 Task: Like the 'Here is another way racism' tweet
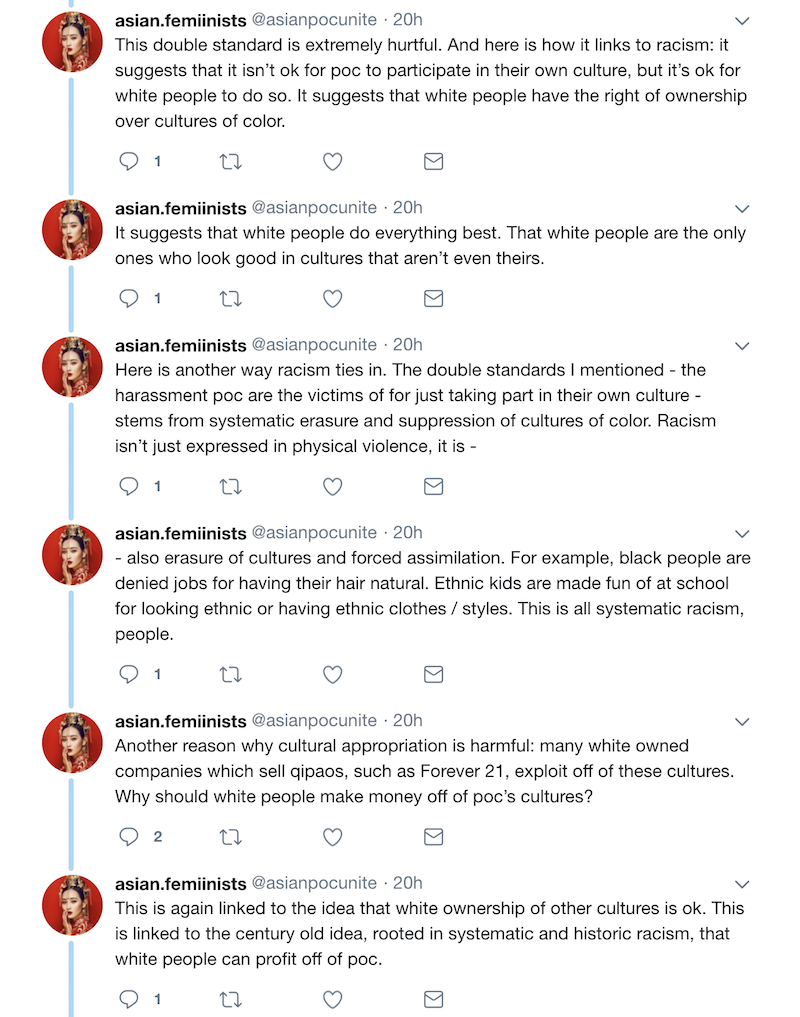(x=333, y=486)
